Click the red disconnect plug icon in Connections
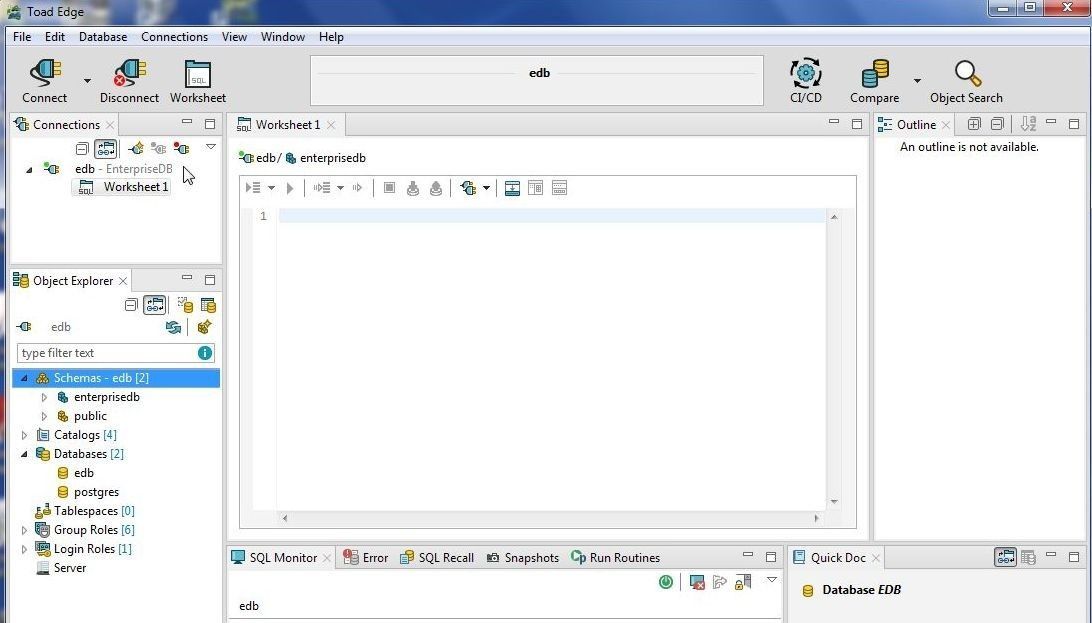The image size is (1092, 623). pyautogui.click(x=181, y=148)
